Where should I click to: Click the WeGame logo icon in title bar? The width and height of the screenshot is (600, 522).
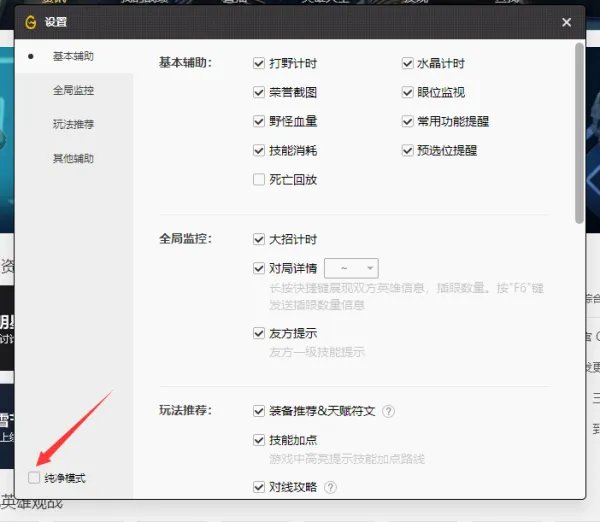pos(31,22)
